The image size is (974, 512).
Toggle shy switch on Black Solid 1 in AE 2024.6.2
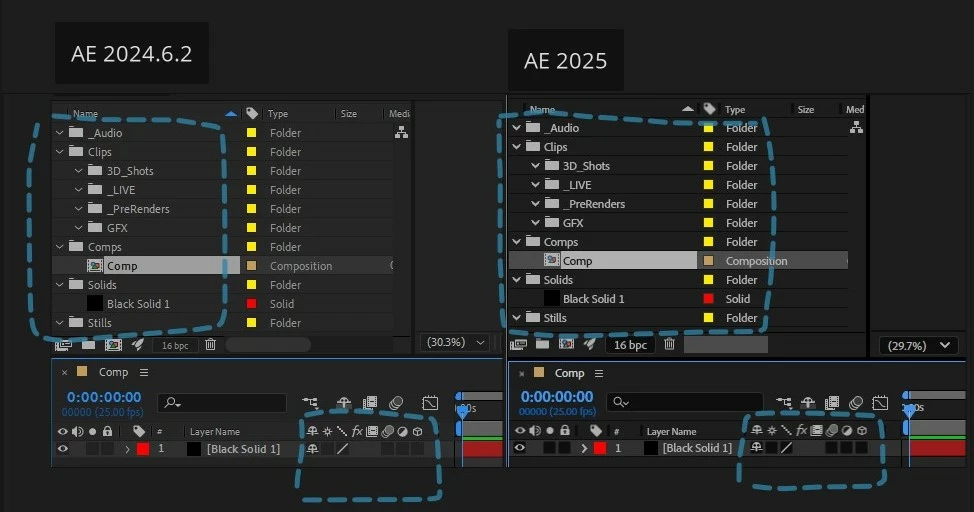(312, 448)
